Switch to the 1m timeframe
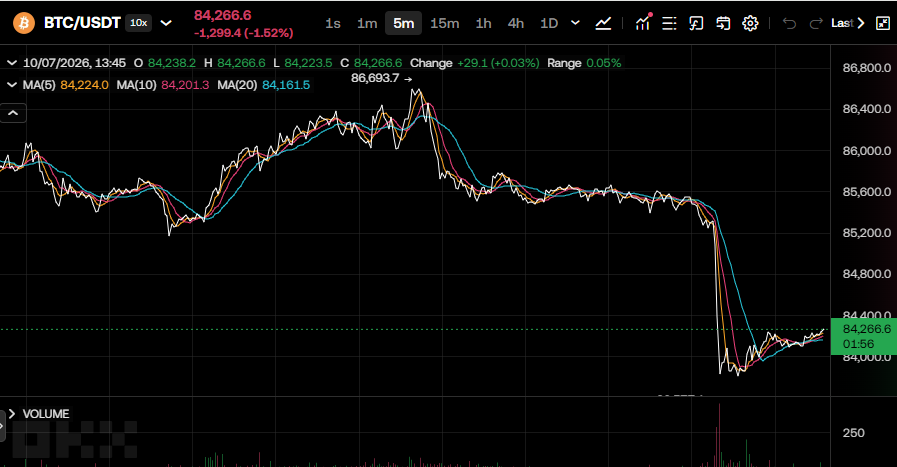This screenshot has height=467, width=897. [x=367, y=23]
